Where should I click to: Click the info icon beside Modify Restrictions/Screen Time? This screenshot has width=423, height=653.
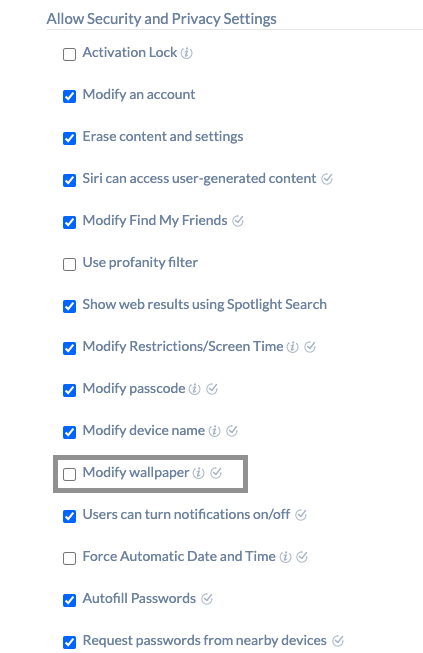point(293,347)
